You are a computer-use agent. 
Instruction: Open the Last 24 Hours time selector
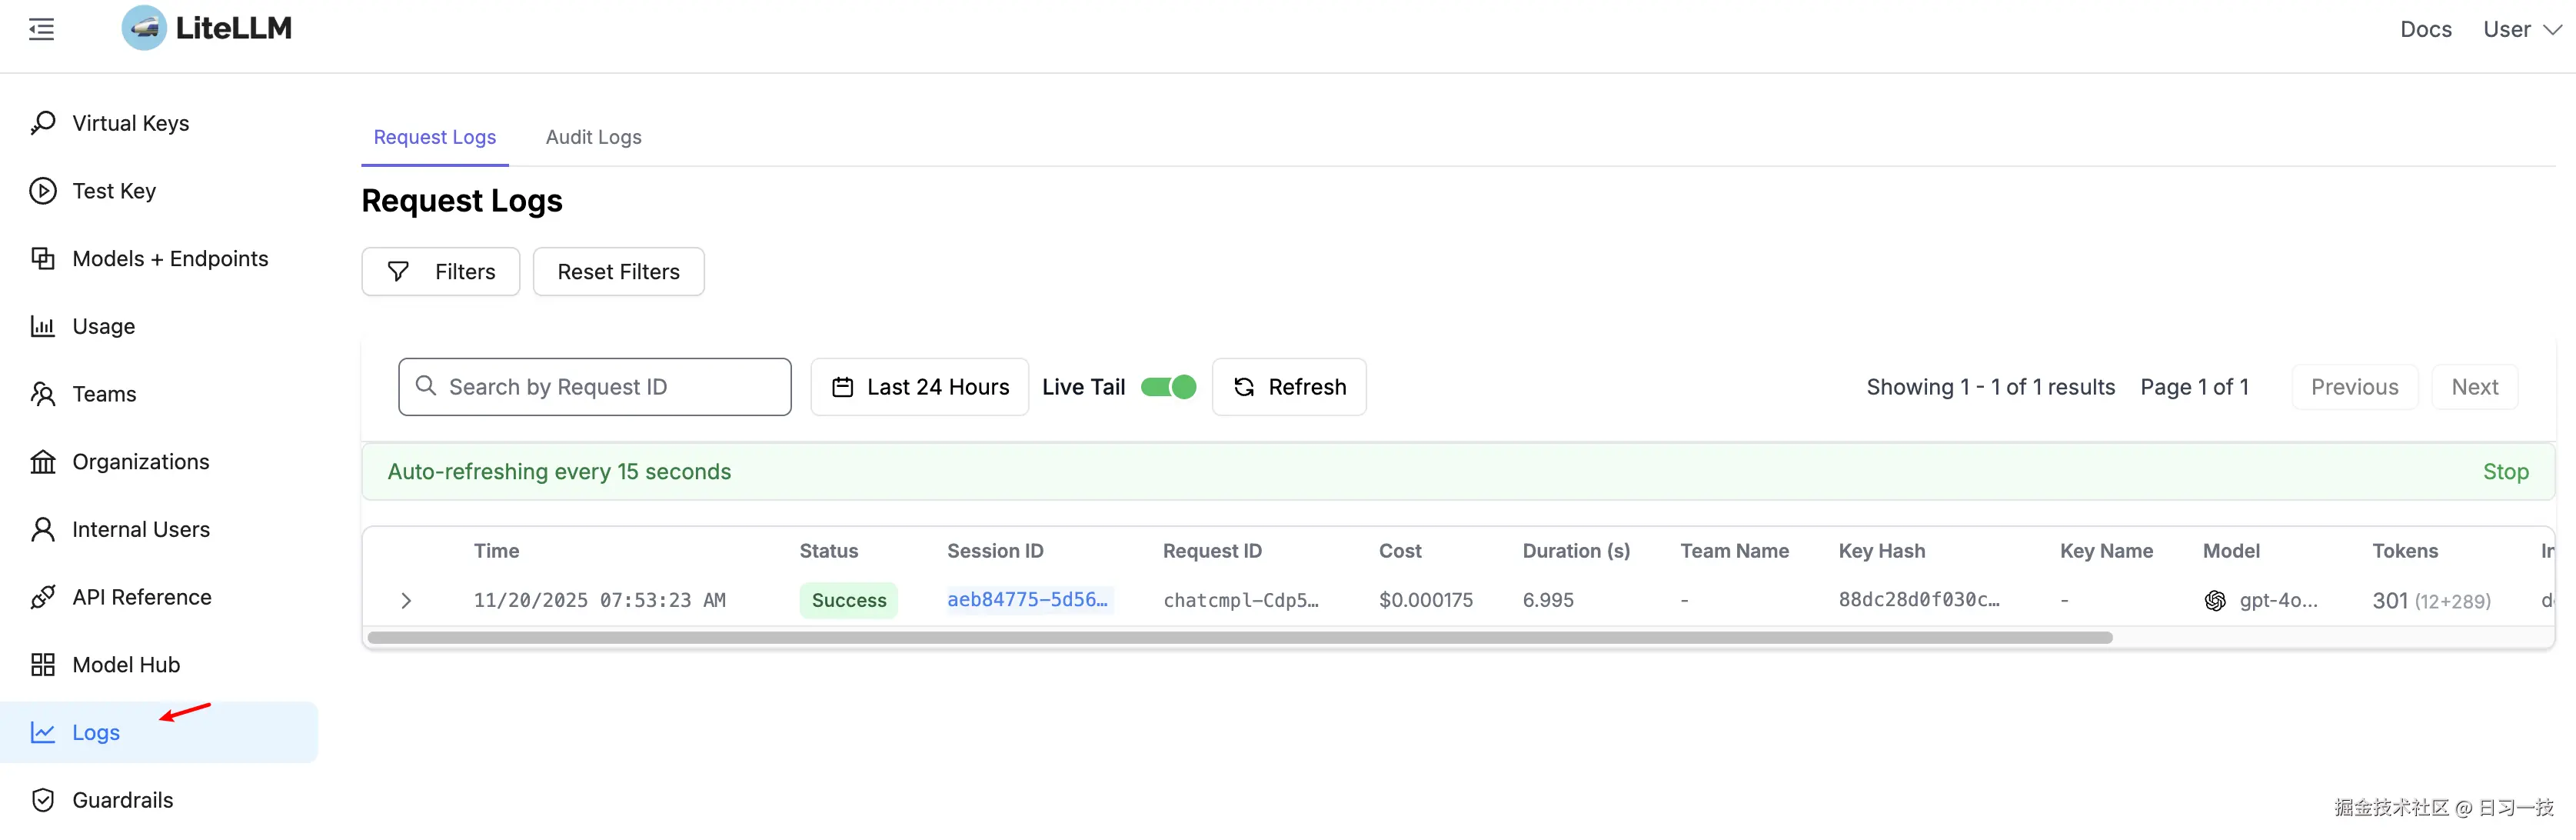pyautogui.click(x=920, y=387)
